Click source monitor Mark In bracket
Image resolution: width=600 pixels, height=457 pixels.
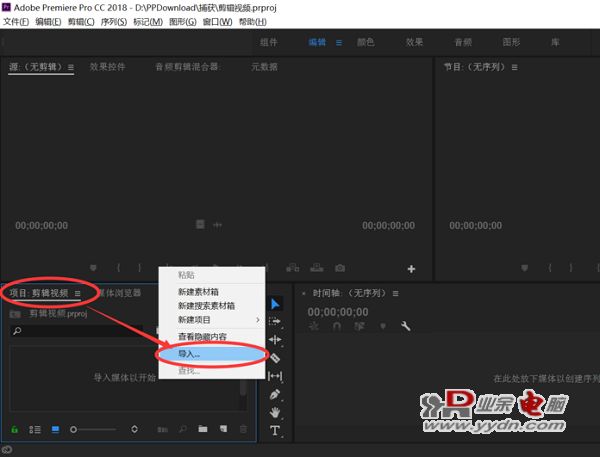click(x=118, y=268)
